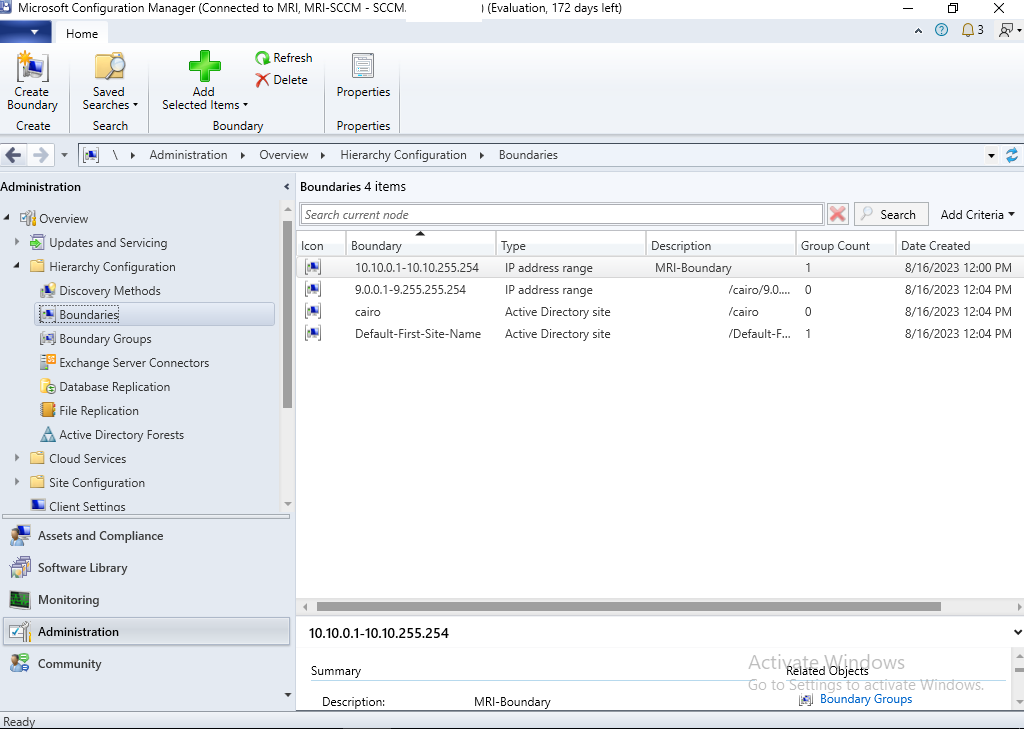1024x729 pixels.
Task: Select the Client Settings node
Action: 78,506
